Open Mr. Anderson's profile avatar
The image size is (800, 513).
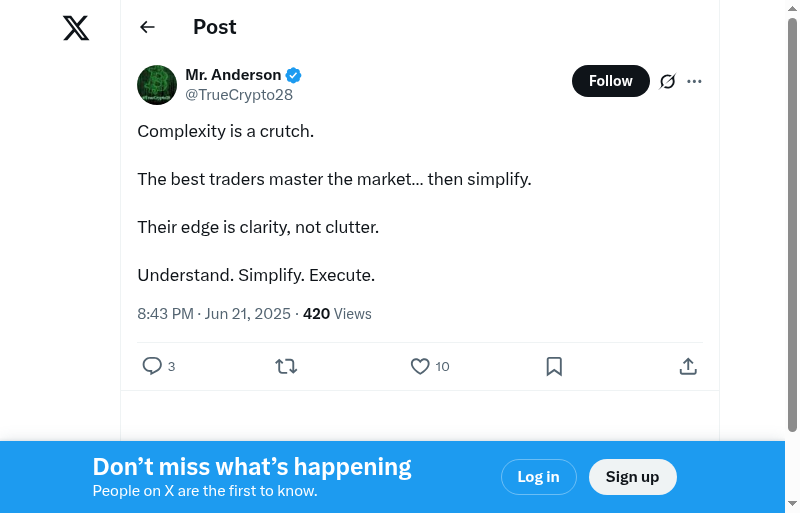click(157, 85)
